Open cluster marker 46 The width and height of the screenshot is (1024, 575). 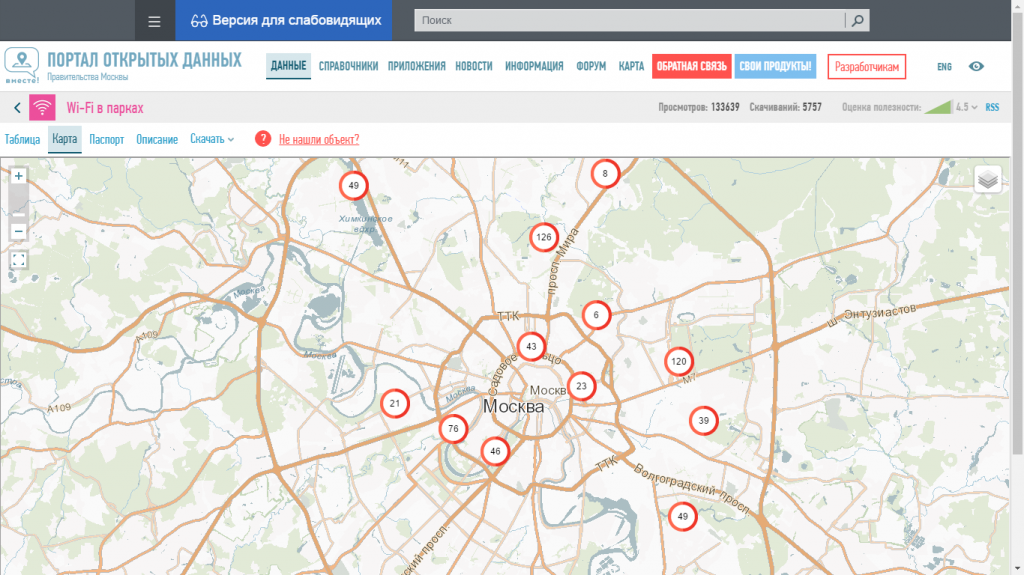pos(495,451)
